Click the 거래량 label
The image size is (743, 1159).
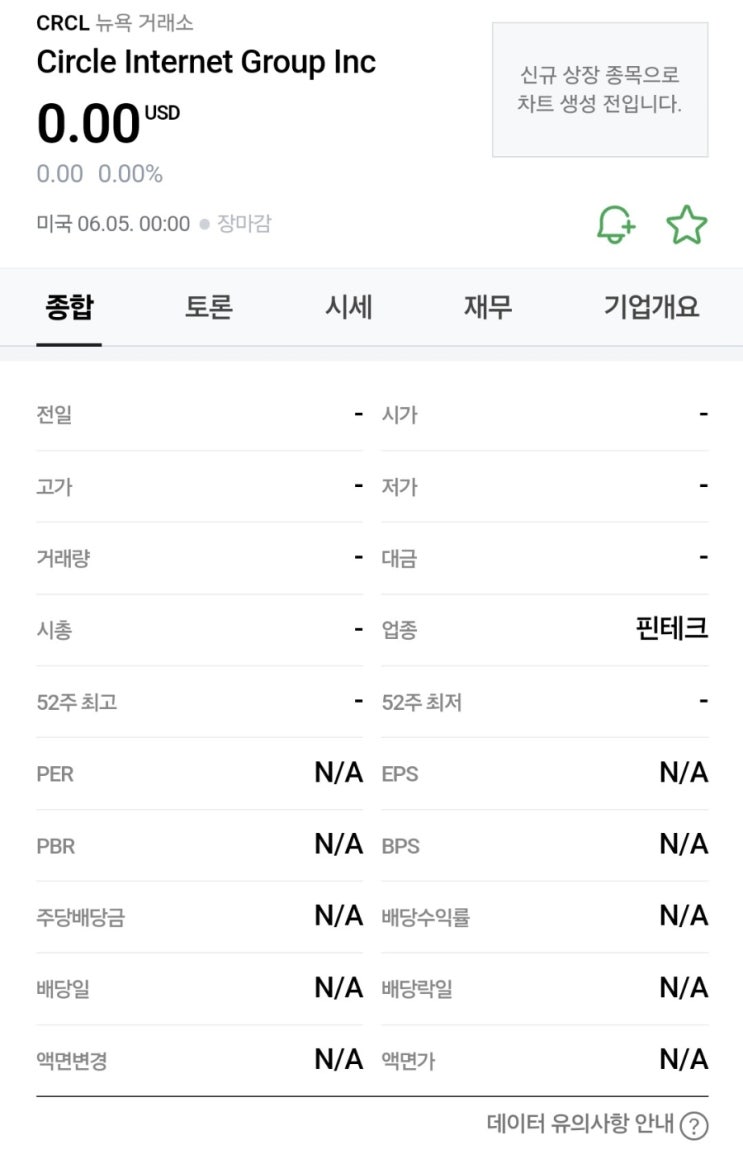coord(63,559)
